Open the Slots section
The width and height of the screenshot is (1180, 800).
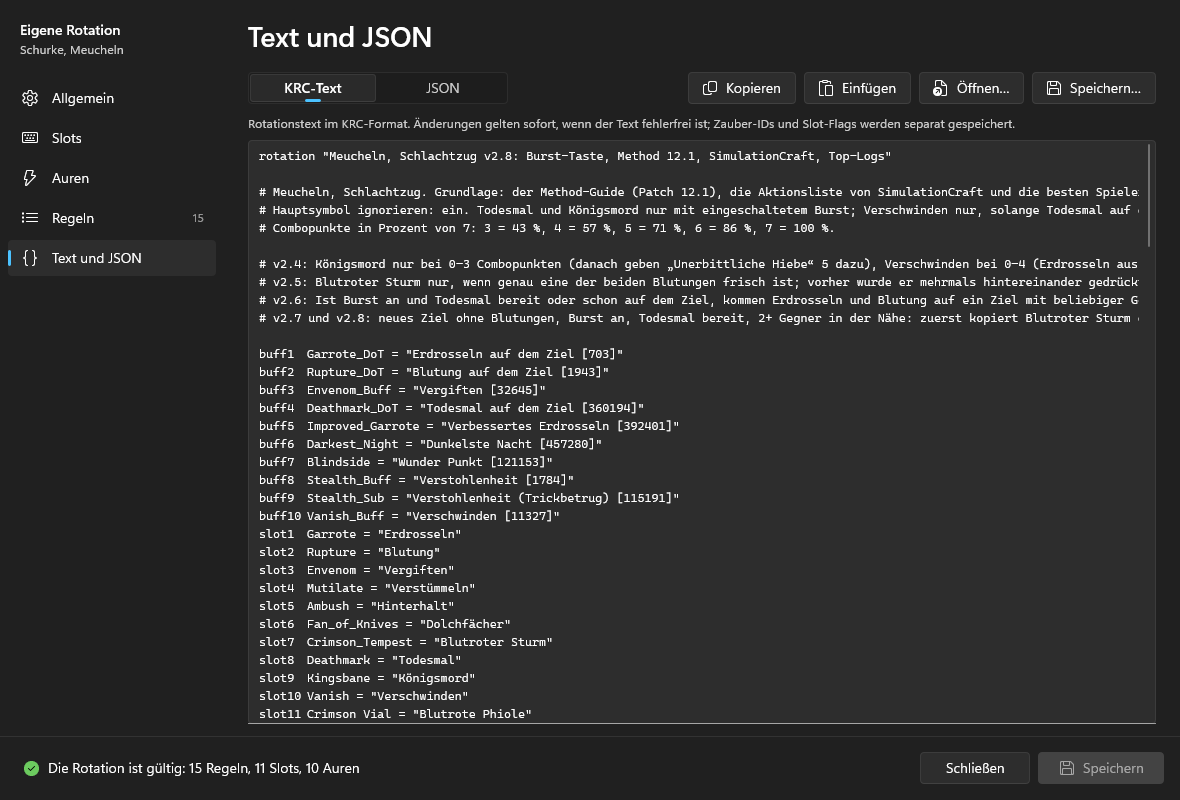[x=111, y=138]
